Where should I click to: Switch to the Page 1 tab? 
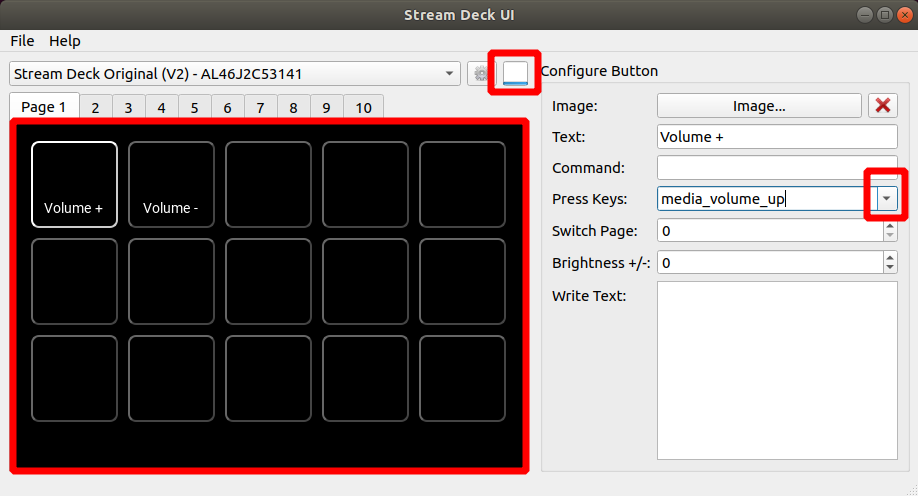(x=44, y=107)
